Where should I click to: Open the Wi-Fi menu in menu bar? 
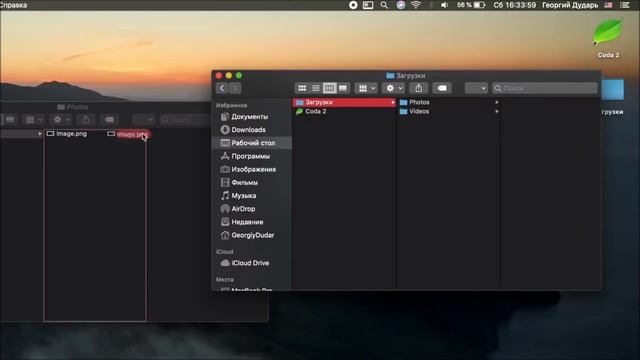tap(416, 5)
